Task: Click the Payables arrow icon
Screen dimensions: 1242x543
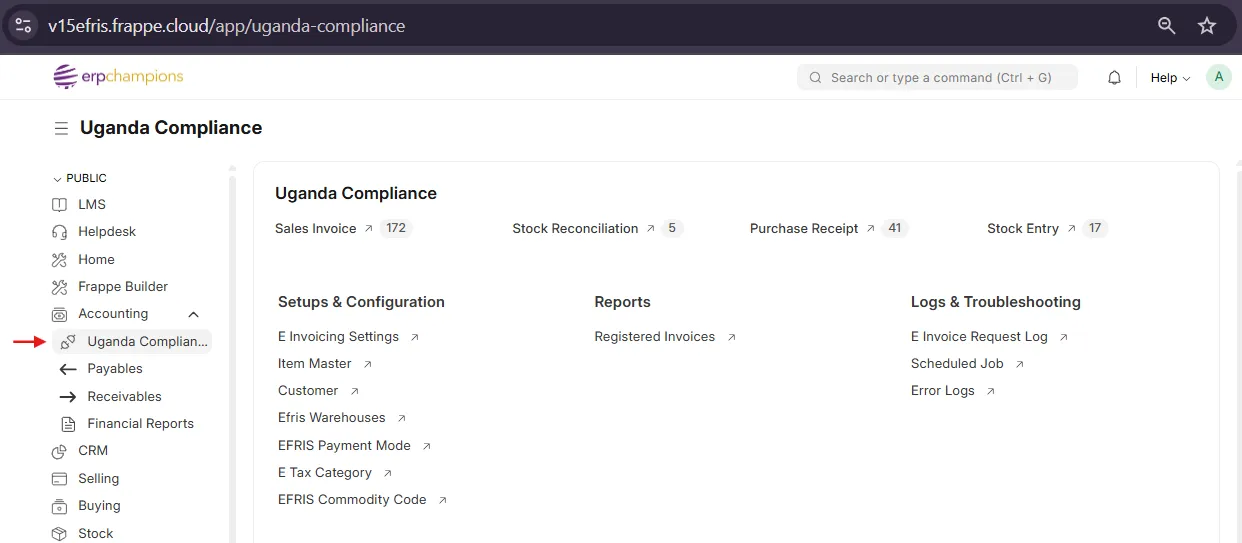Action: click(x=68, y=369)
